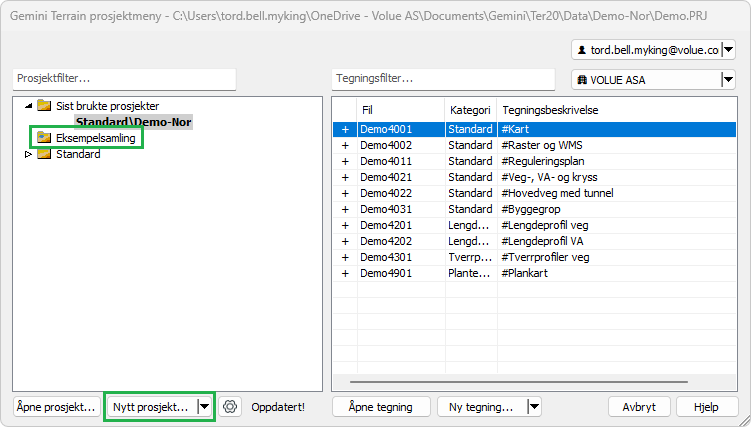The image size is (751, 427).
Task: Click the gear settings icon beside Nytt prosjekt
Action: (x=231, y=407)
